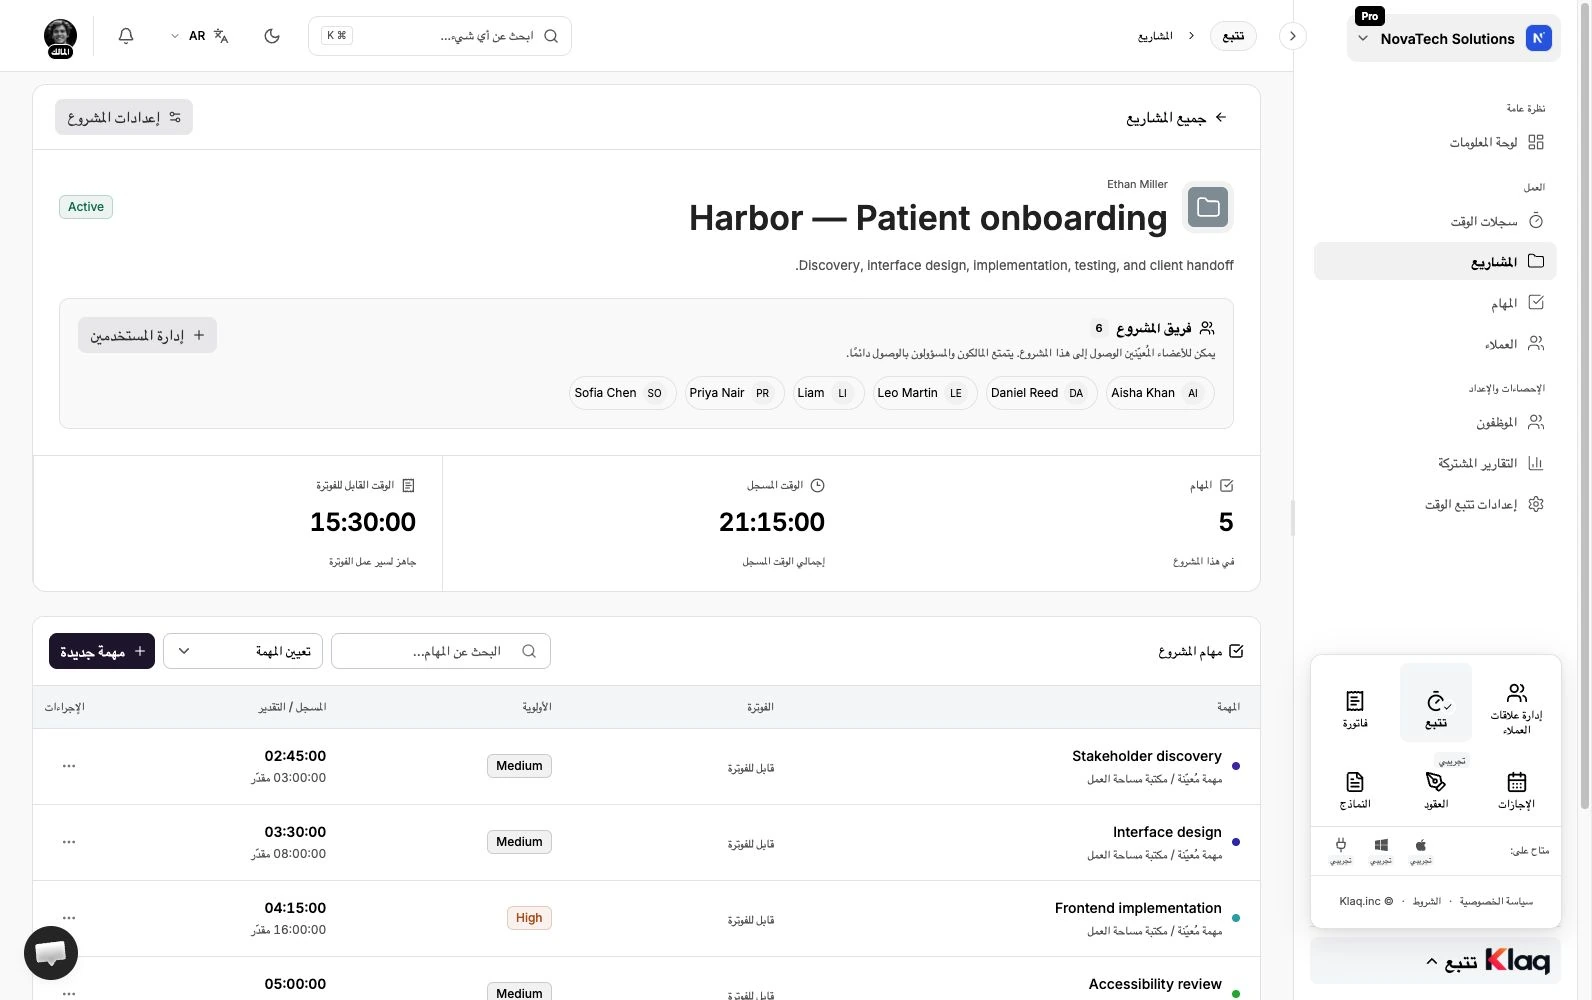Click the مهمة جديدة button
This screenshot has width=1592, height=1000.
[102, 651]
